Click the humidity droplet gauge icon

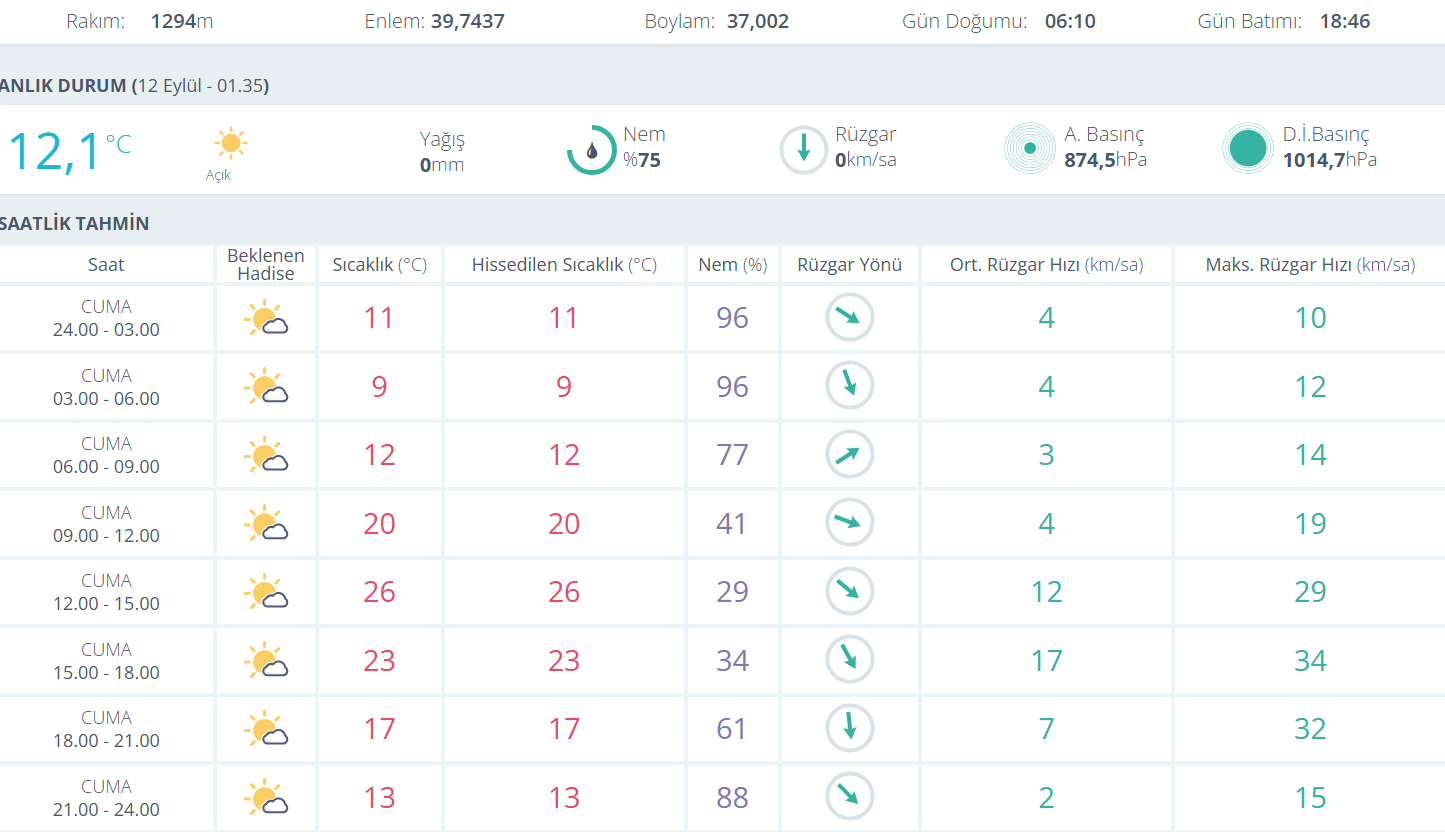[592, 150]
